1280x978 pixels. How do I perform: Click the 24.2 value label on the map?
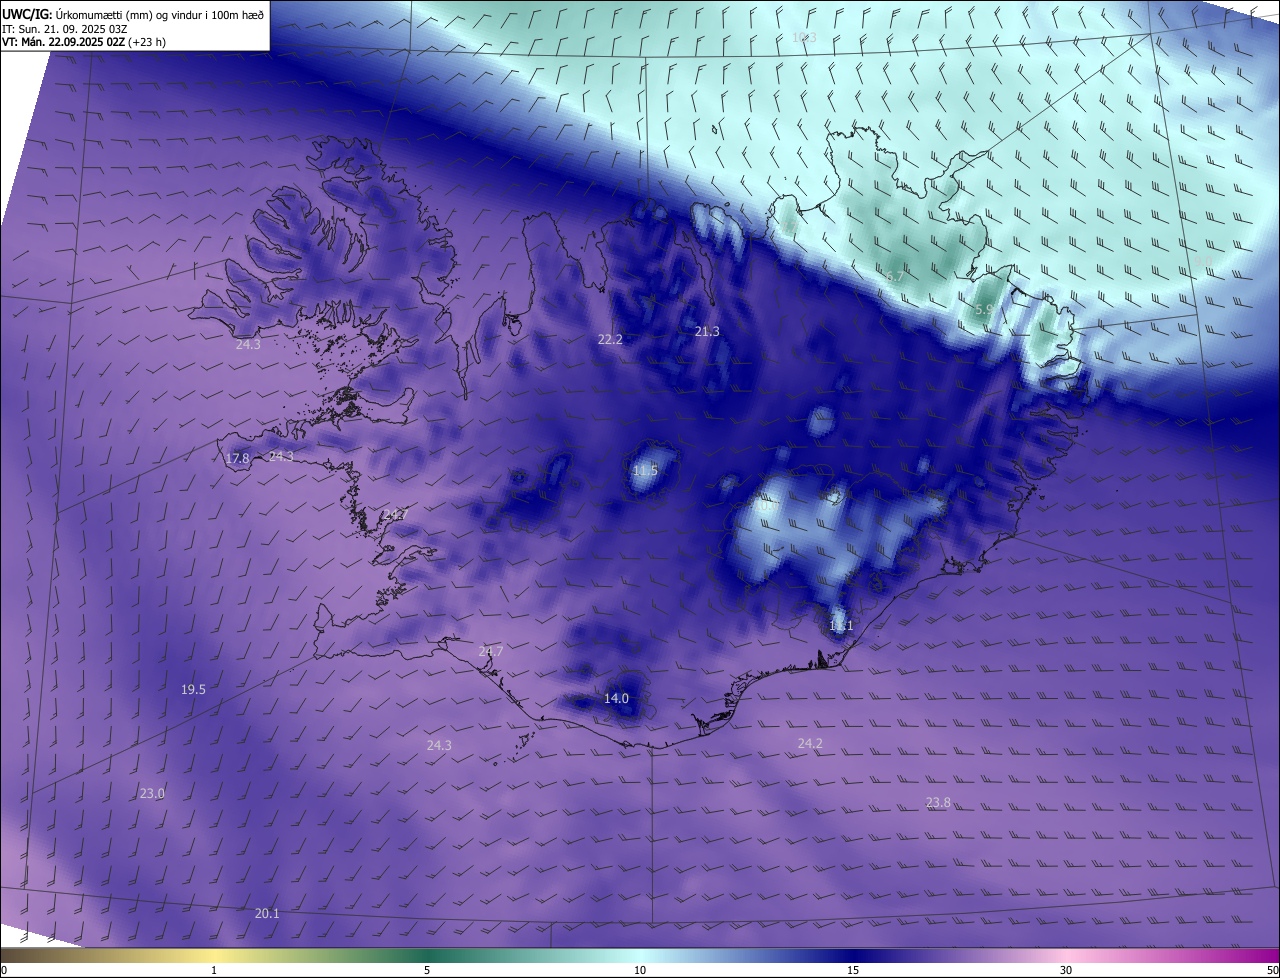tap(810, 743)
